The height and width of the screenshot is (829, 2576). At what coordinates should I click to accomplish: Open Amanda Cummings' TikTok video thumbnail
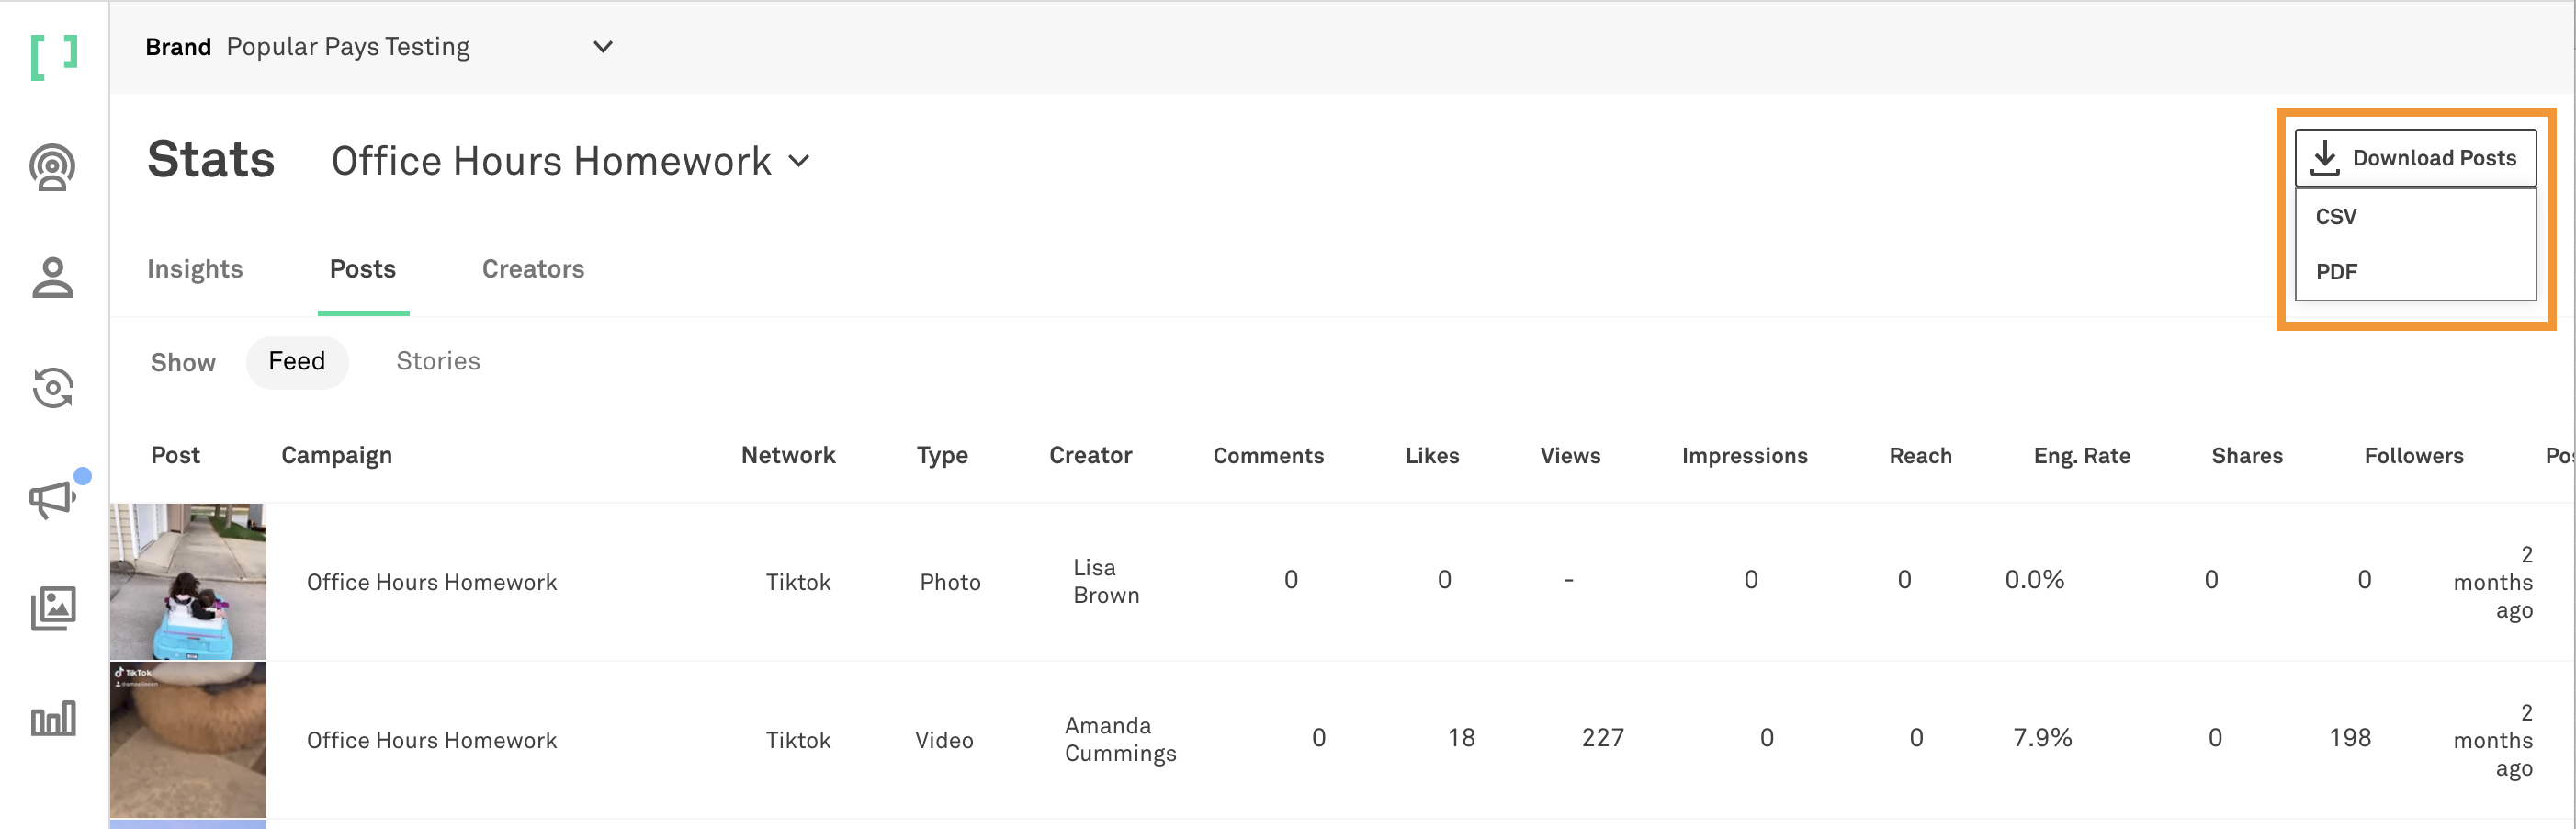pos(188,739)
